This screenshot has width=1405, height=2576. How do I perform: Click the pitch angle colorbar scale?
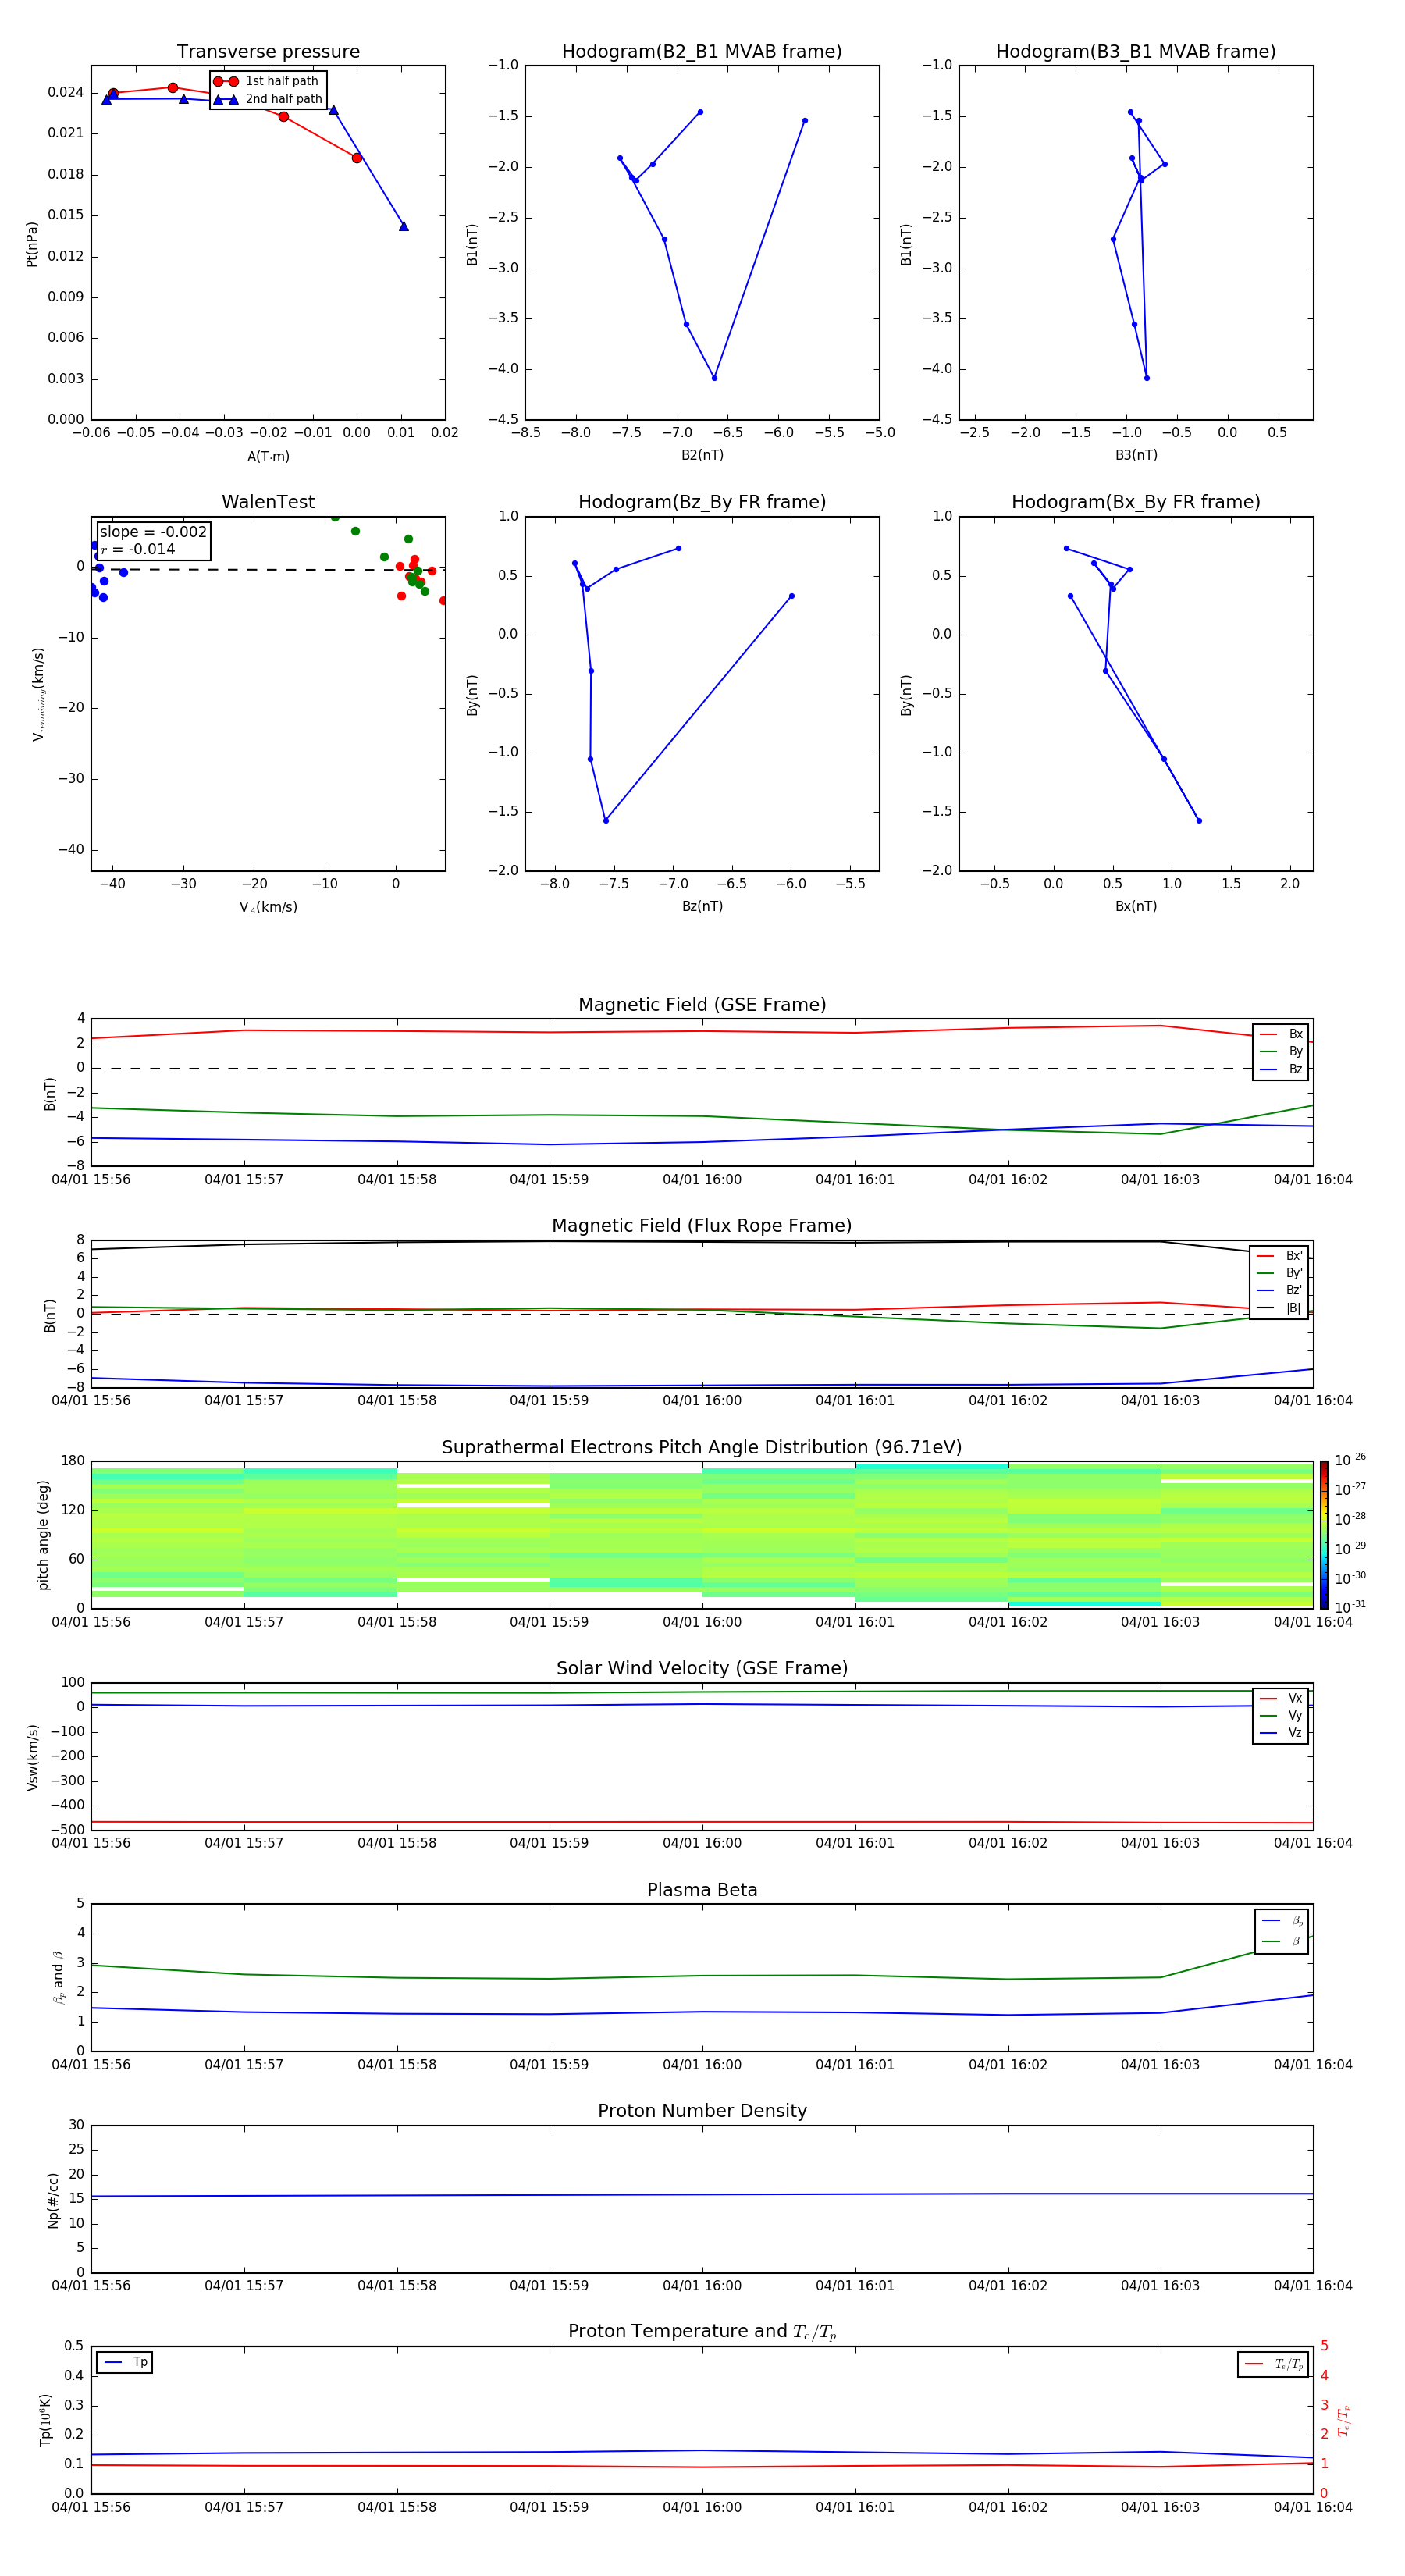click(x=1324, y=1534)
